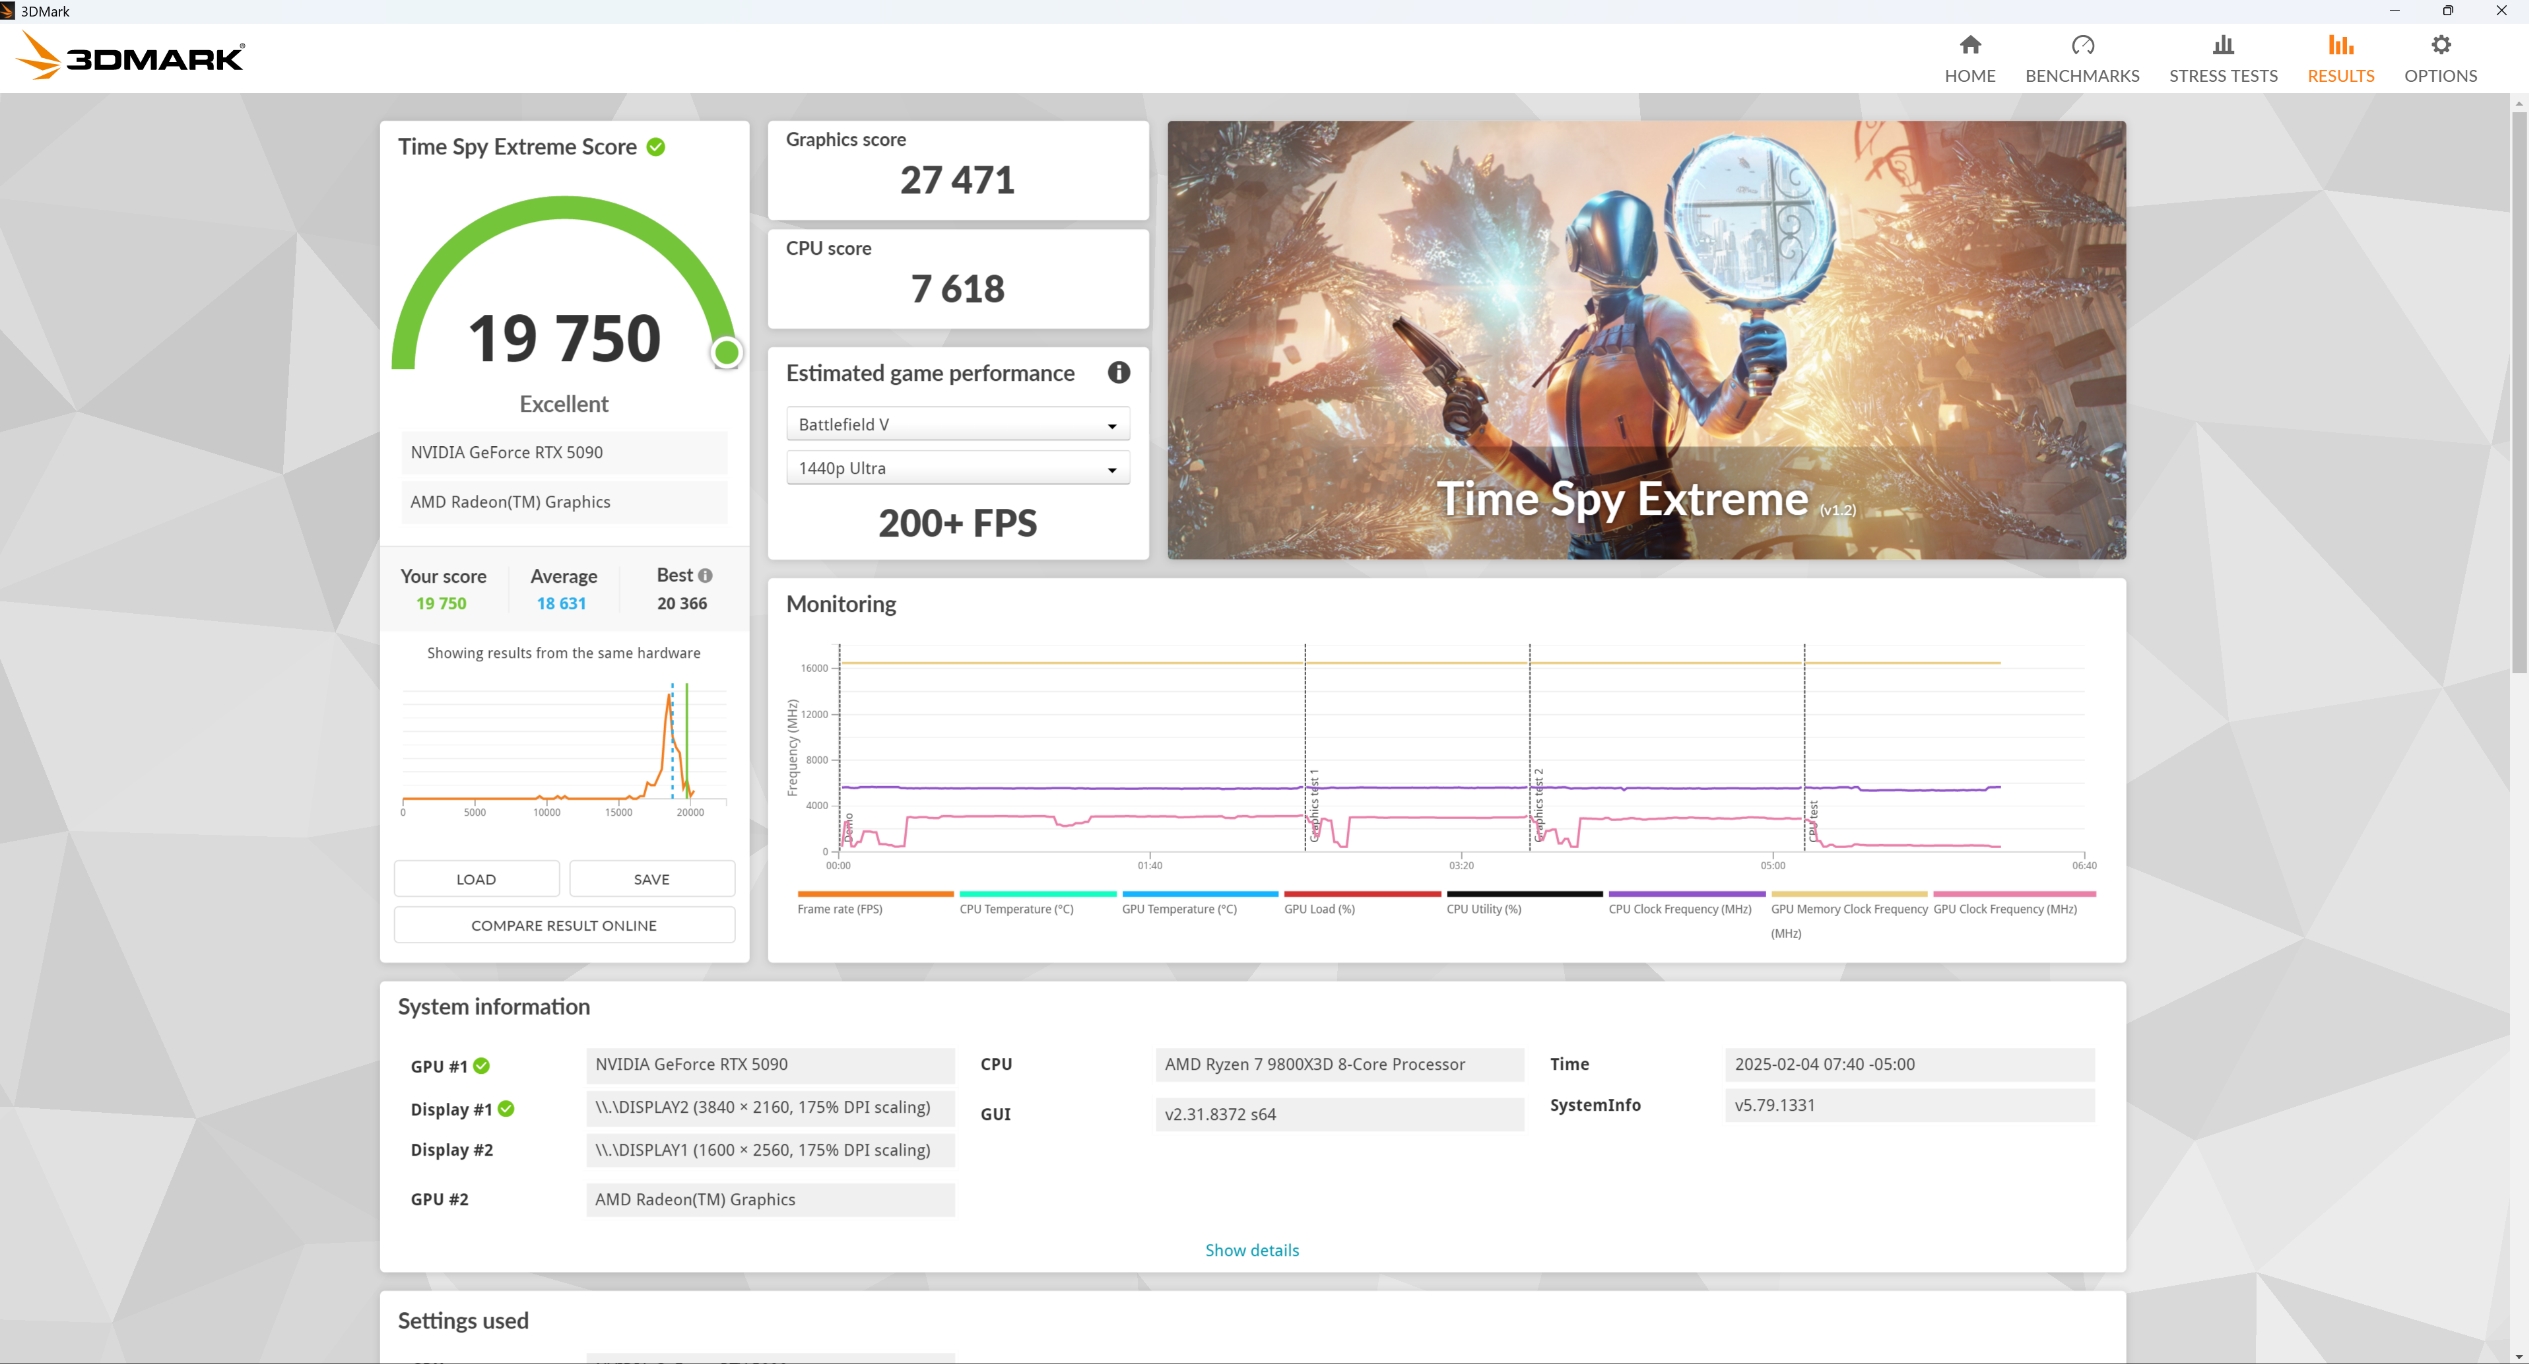
Task: Click the GPU #1 NVIDIA GeForce RTX 5090 field
Action: pos(770,1064)
